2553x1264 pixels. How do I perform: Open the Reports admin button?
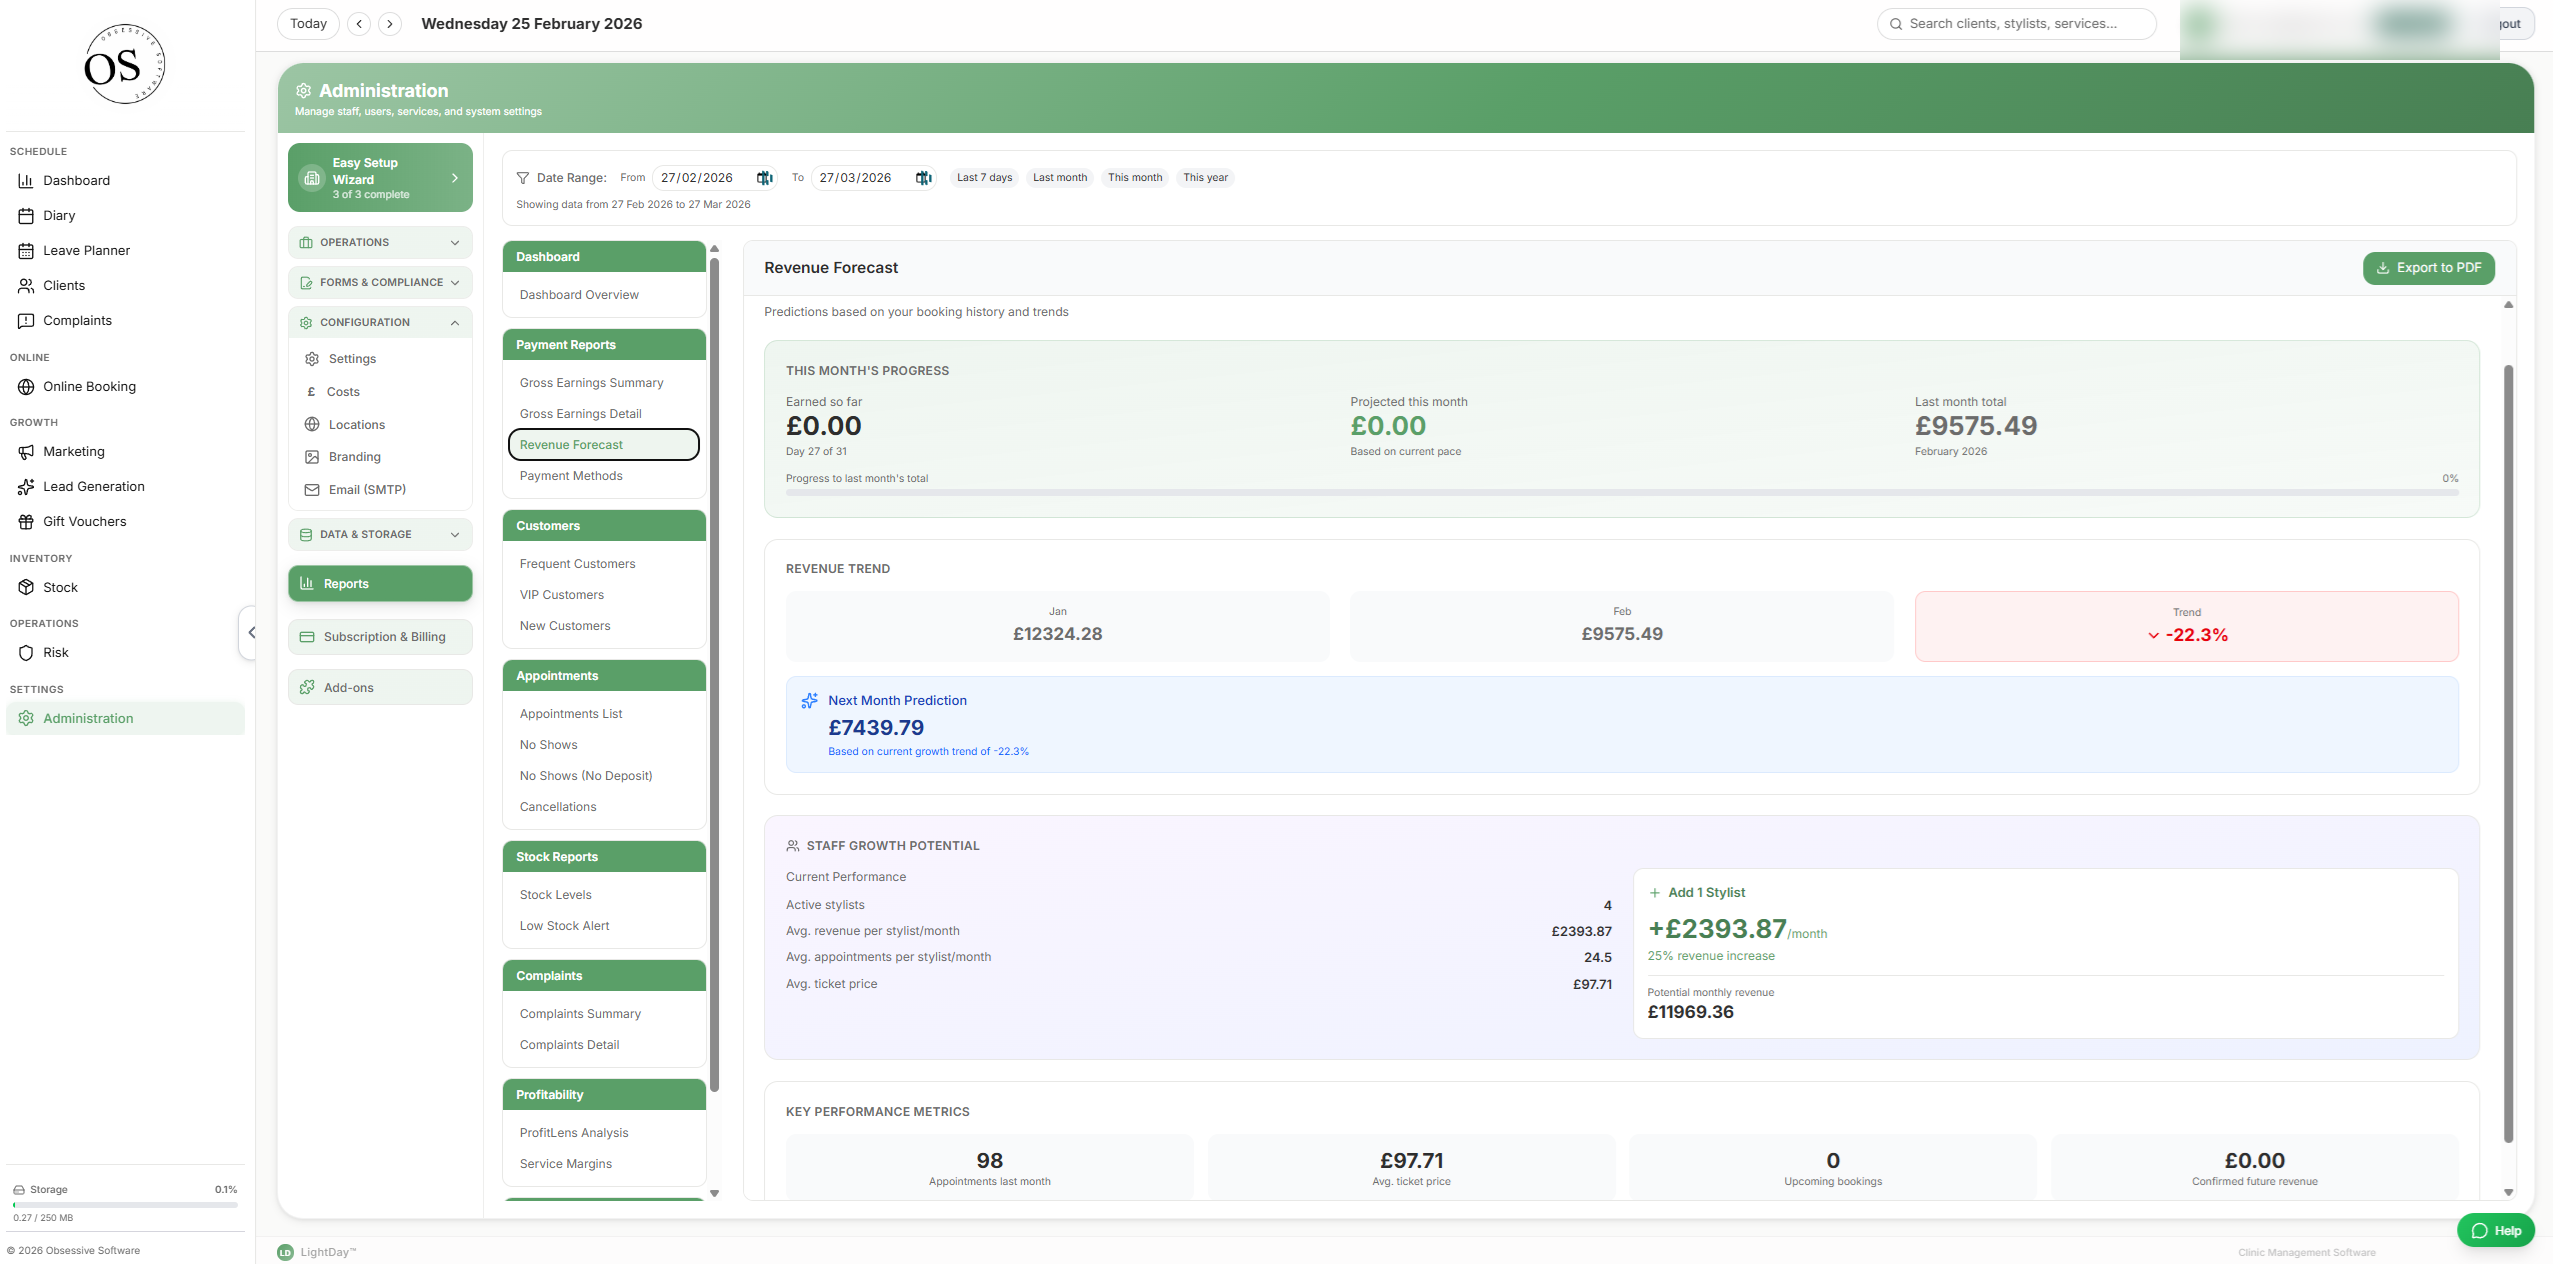tap(380, 584)
